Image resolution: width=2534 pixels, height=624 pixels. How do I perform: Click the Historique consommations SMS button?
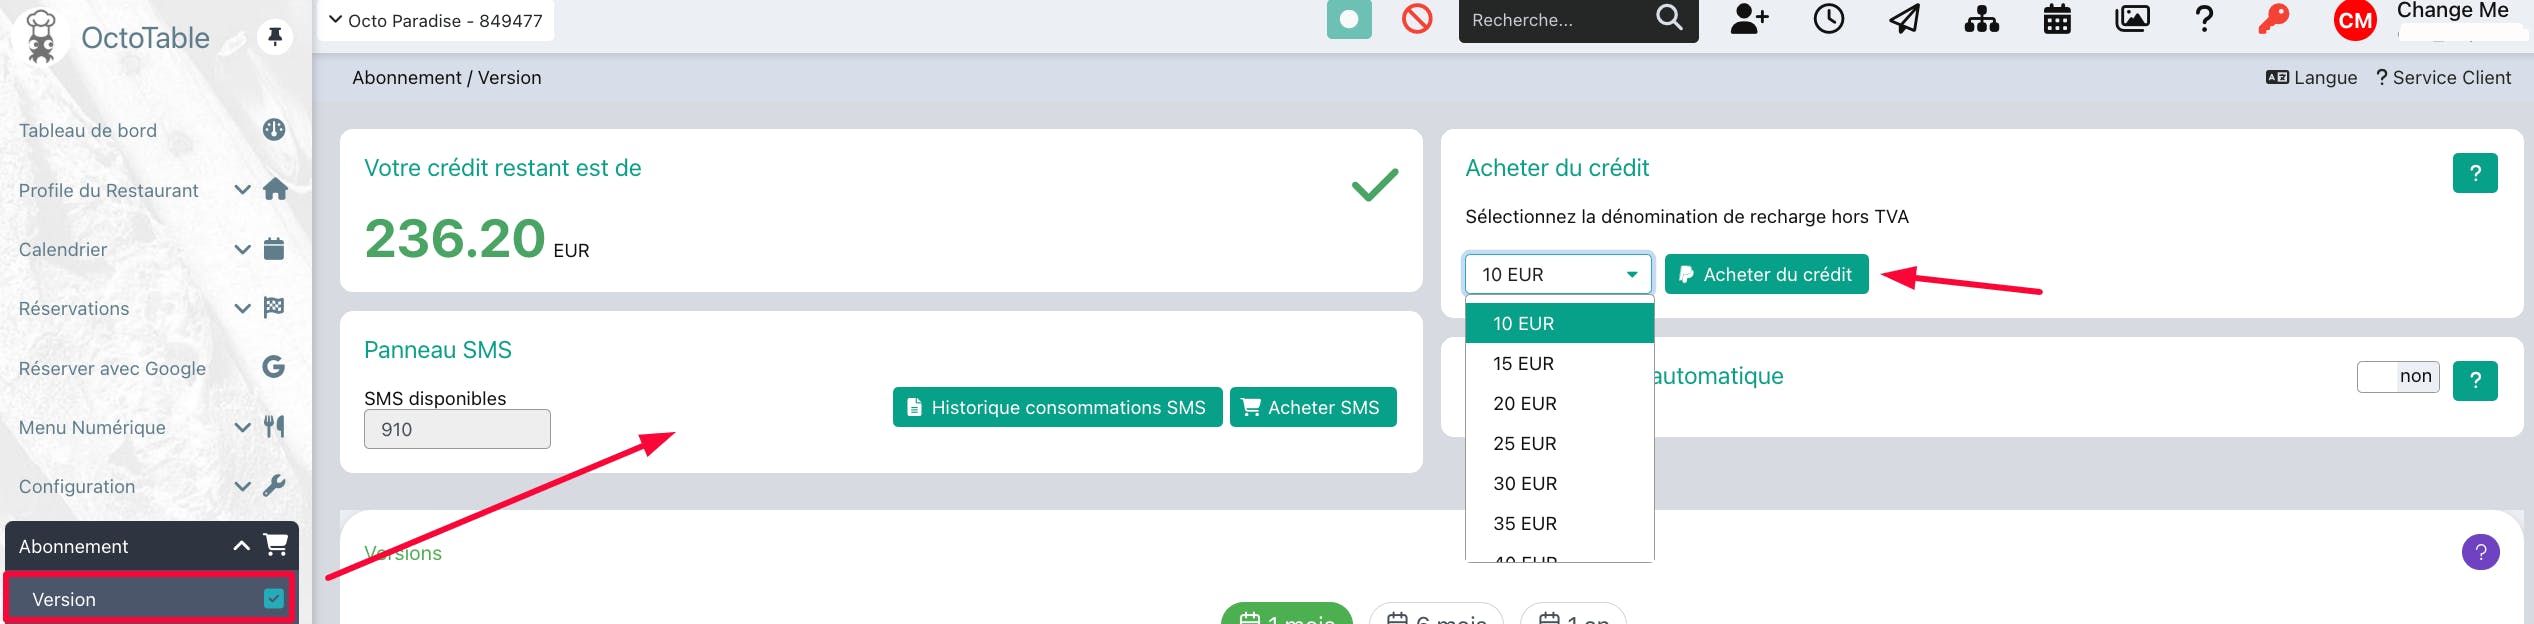[1057, 408]
